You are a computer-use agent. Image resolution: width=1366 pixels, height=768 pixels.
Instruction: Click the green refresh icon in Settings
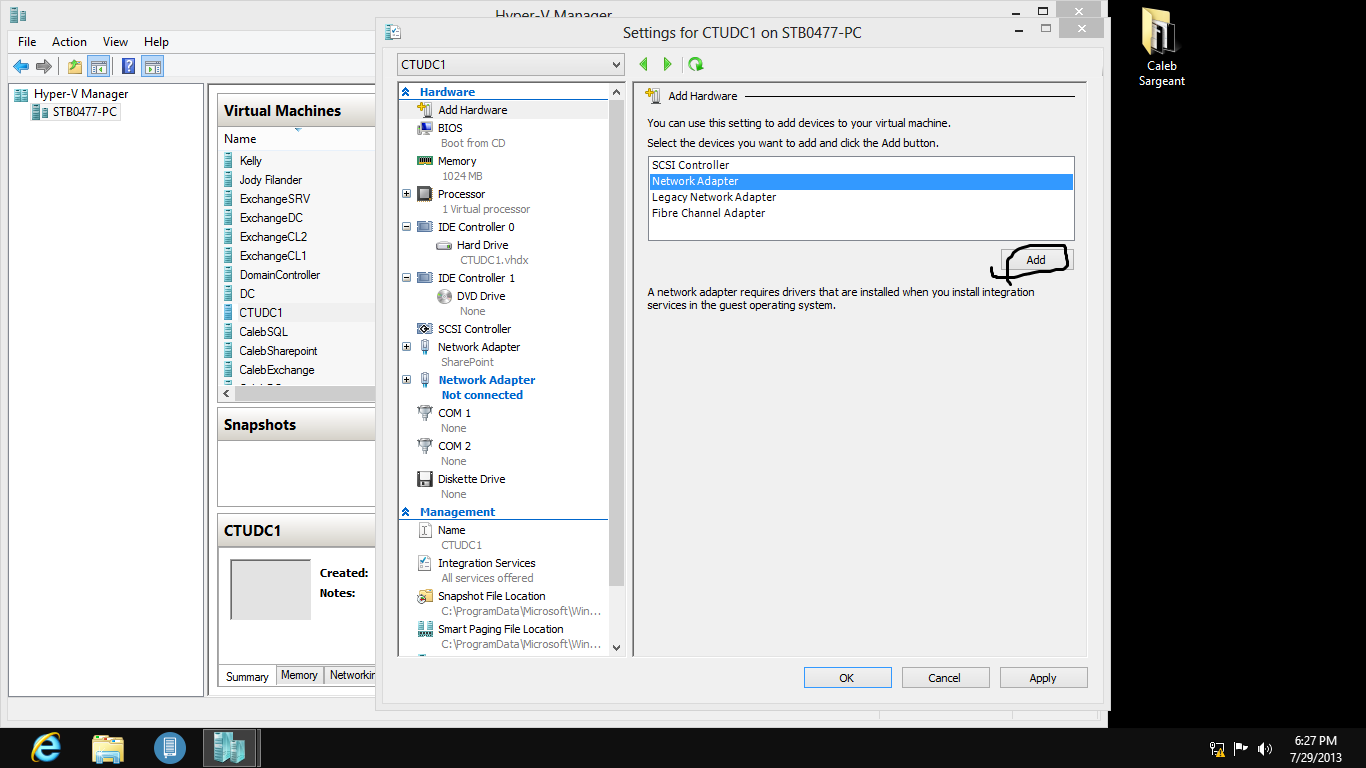click(x=696, y=64)
